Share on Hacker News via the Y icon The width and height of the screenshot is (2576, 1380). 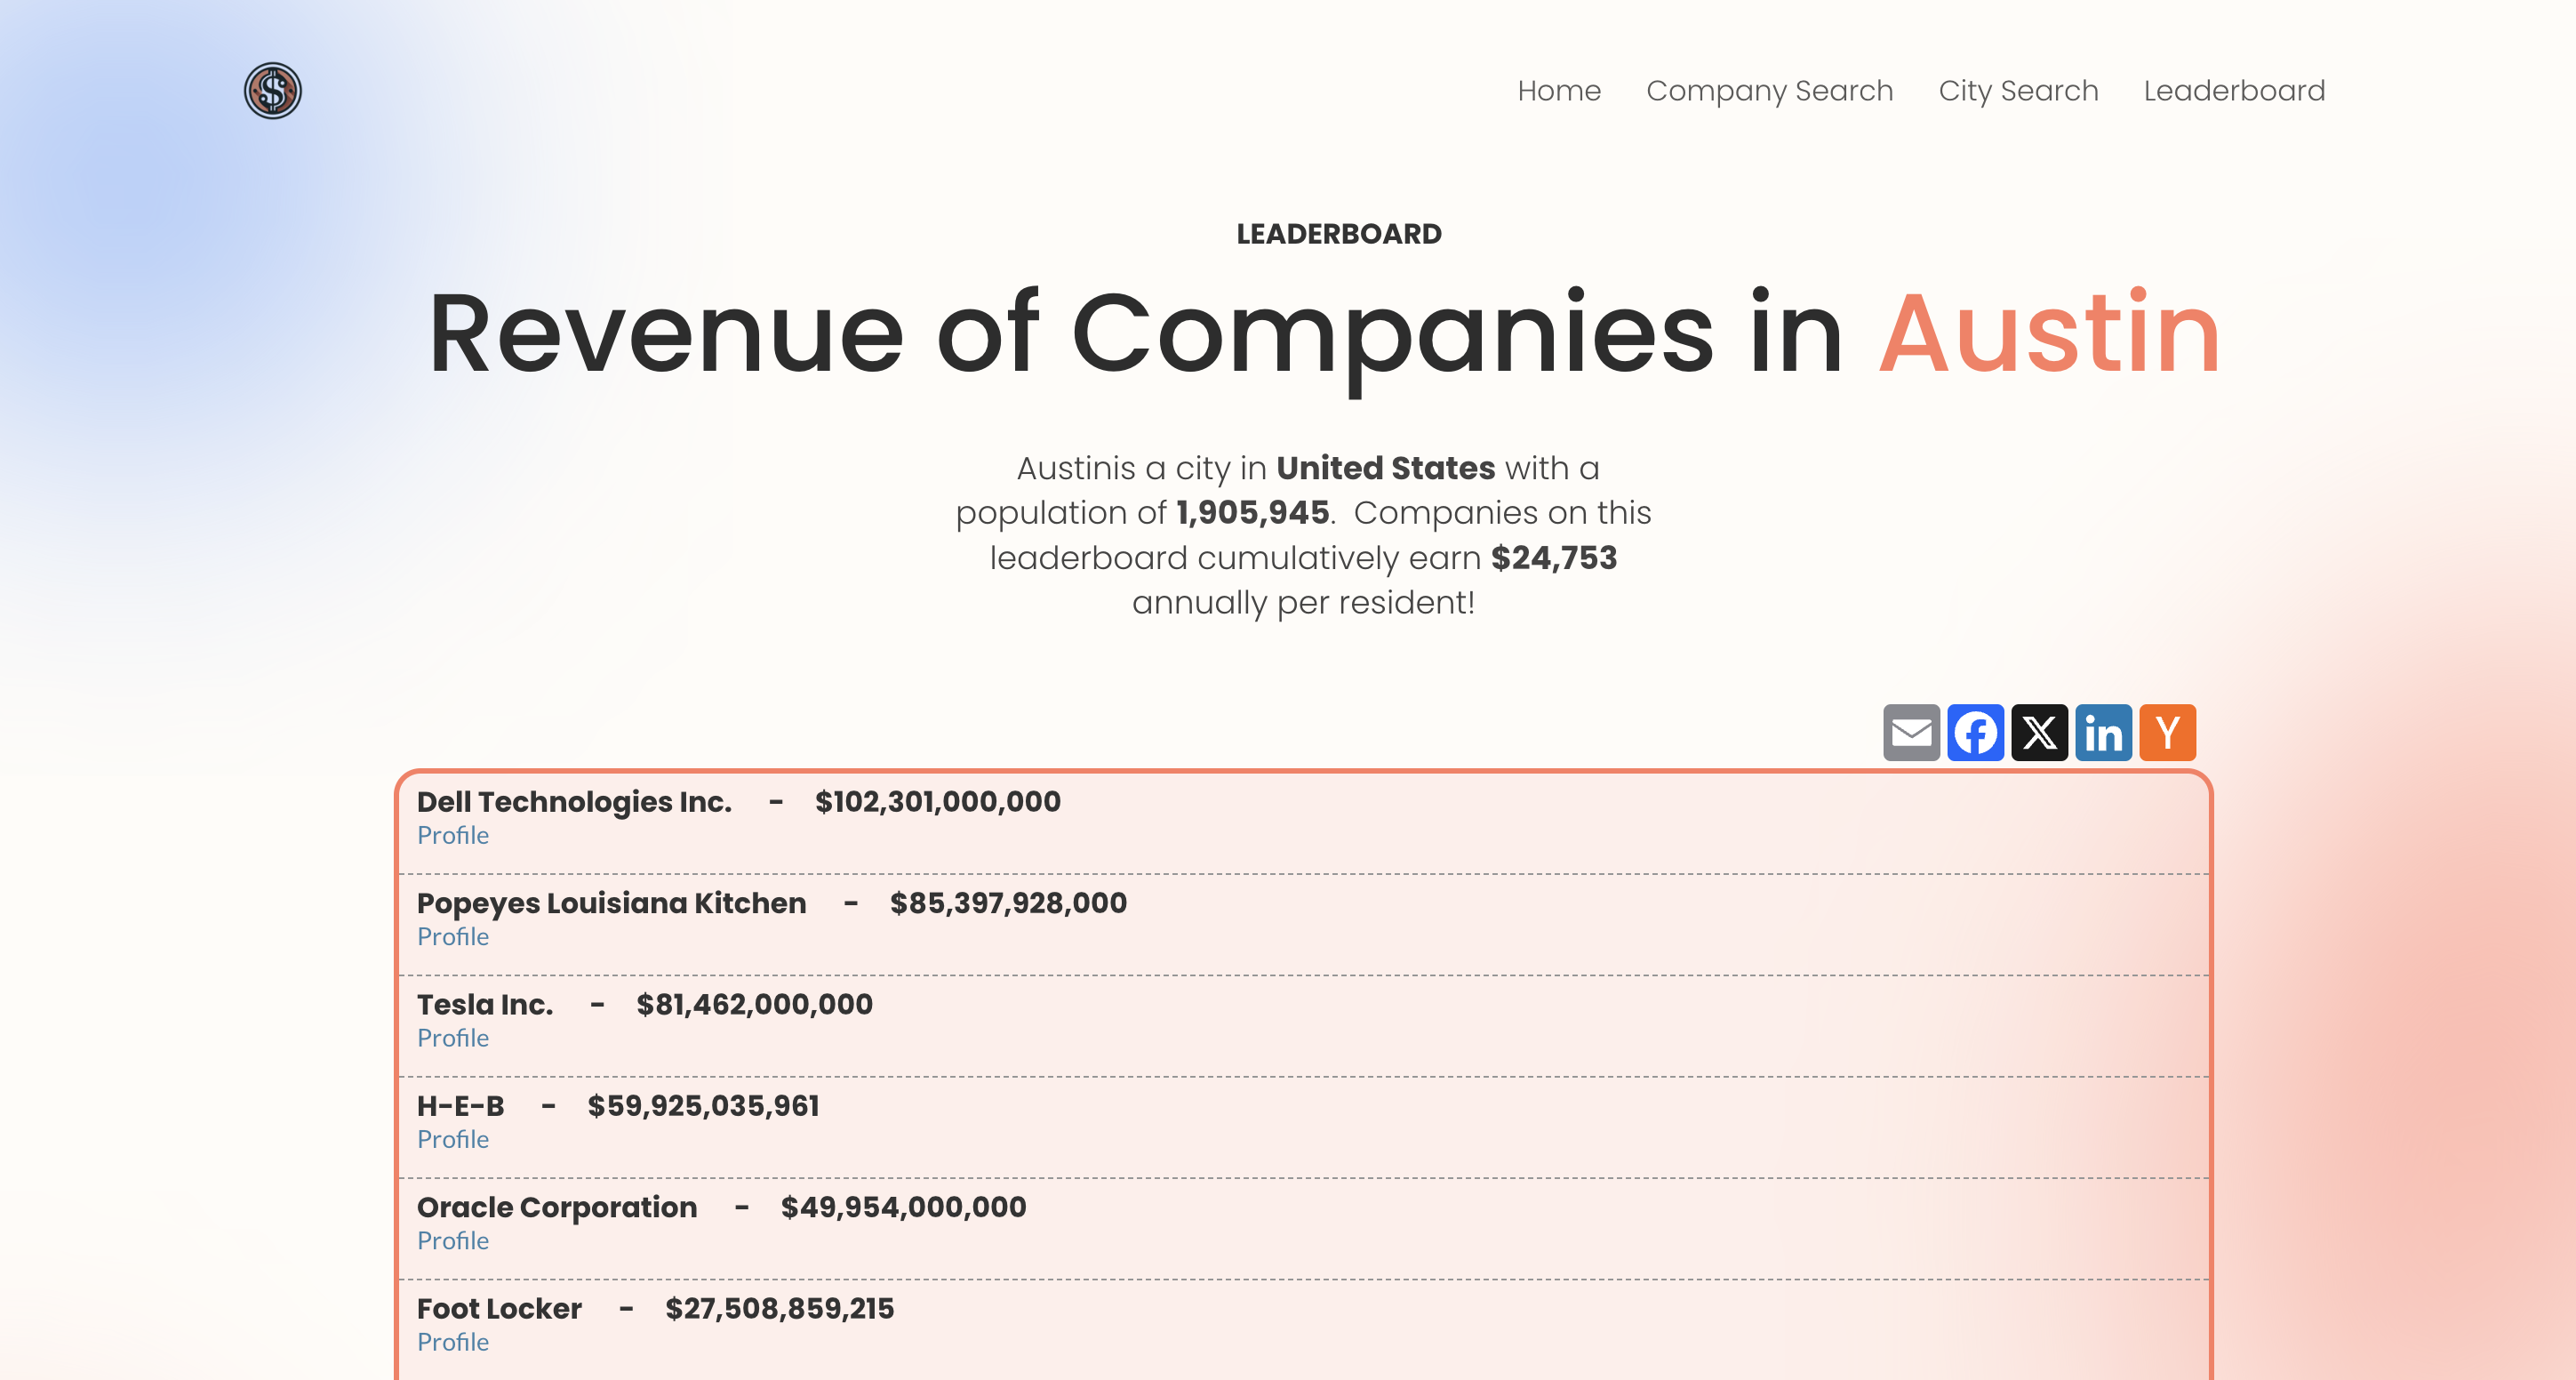point(2167,733)
